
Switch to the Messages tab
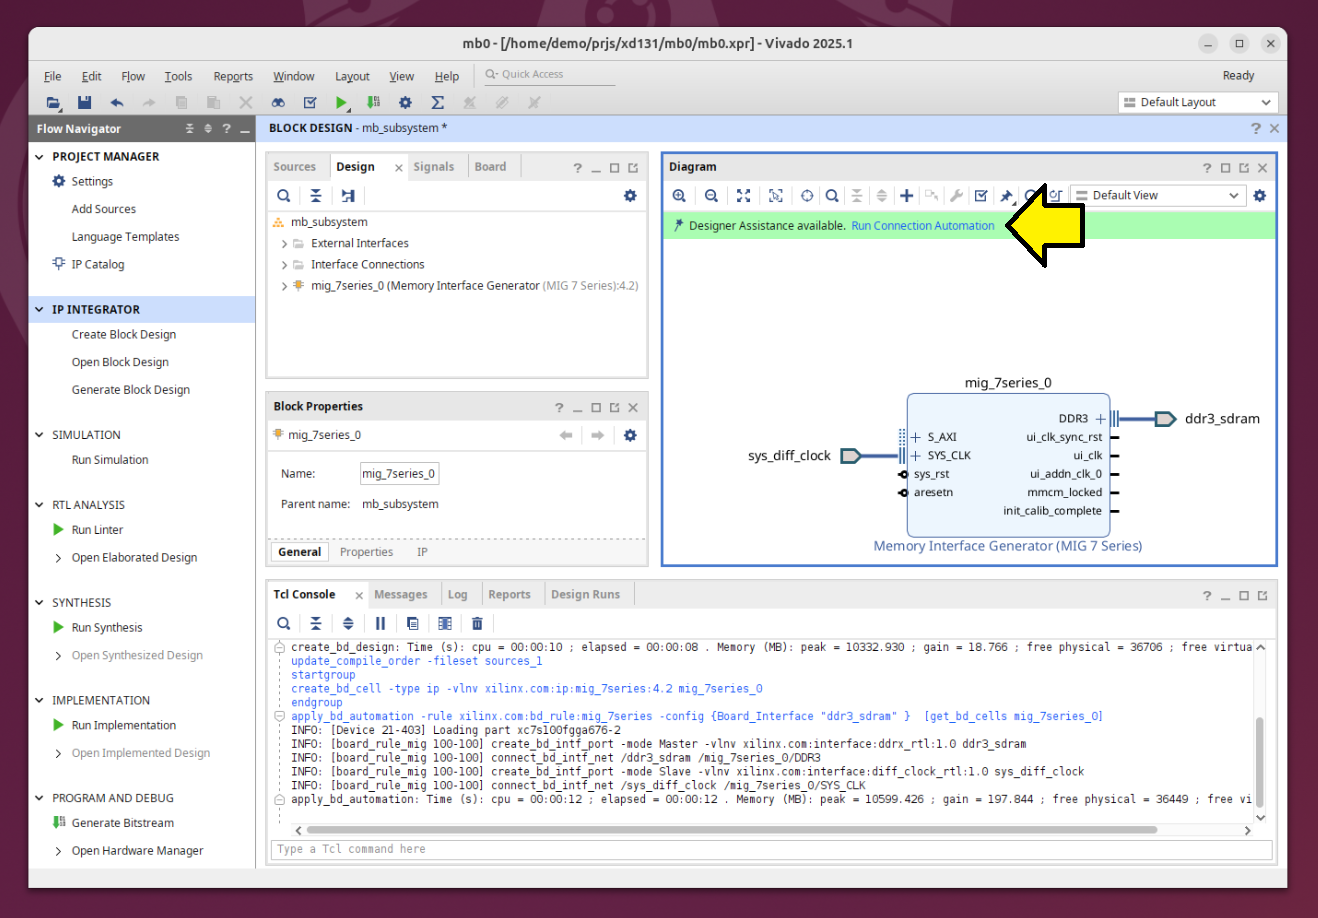click(400, 595)
